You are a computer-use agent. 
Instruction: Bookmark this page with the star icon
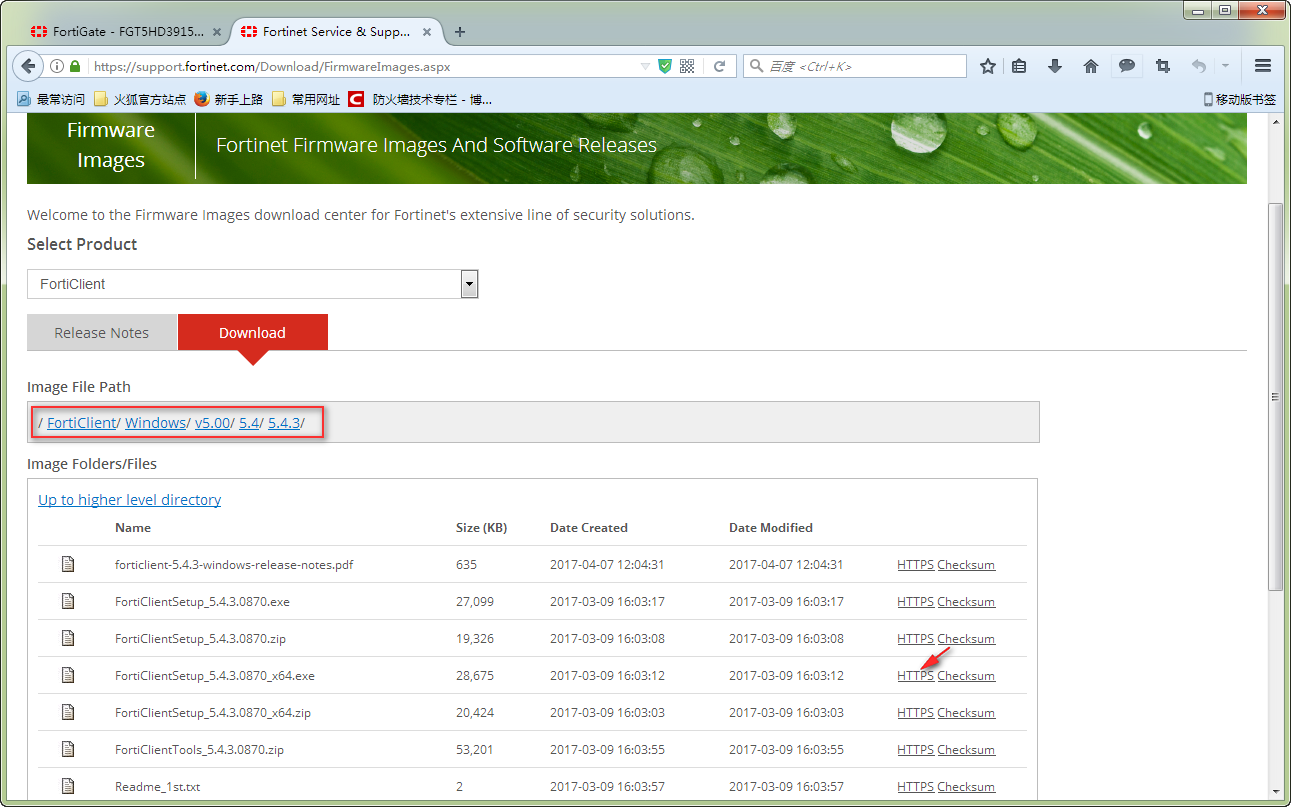[x=988, y=66]
